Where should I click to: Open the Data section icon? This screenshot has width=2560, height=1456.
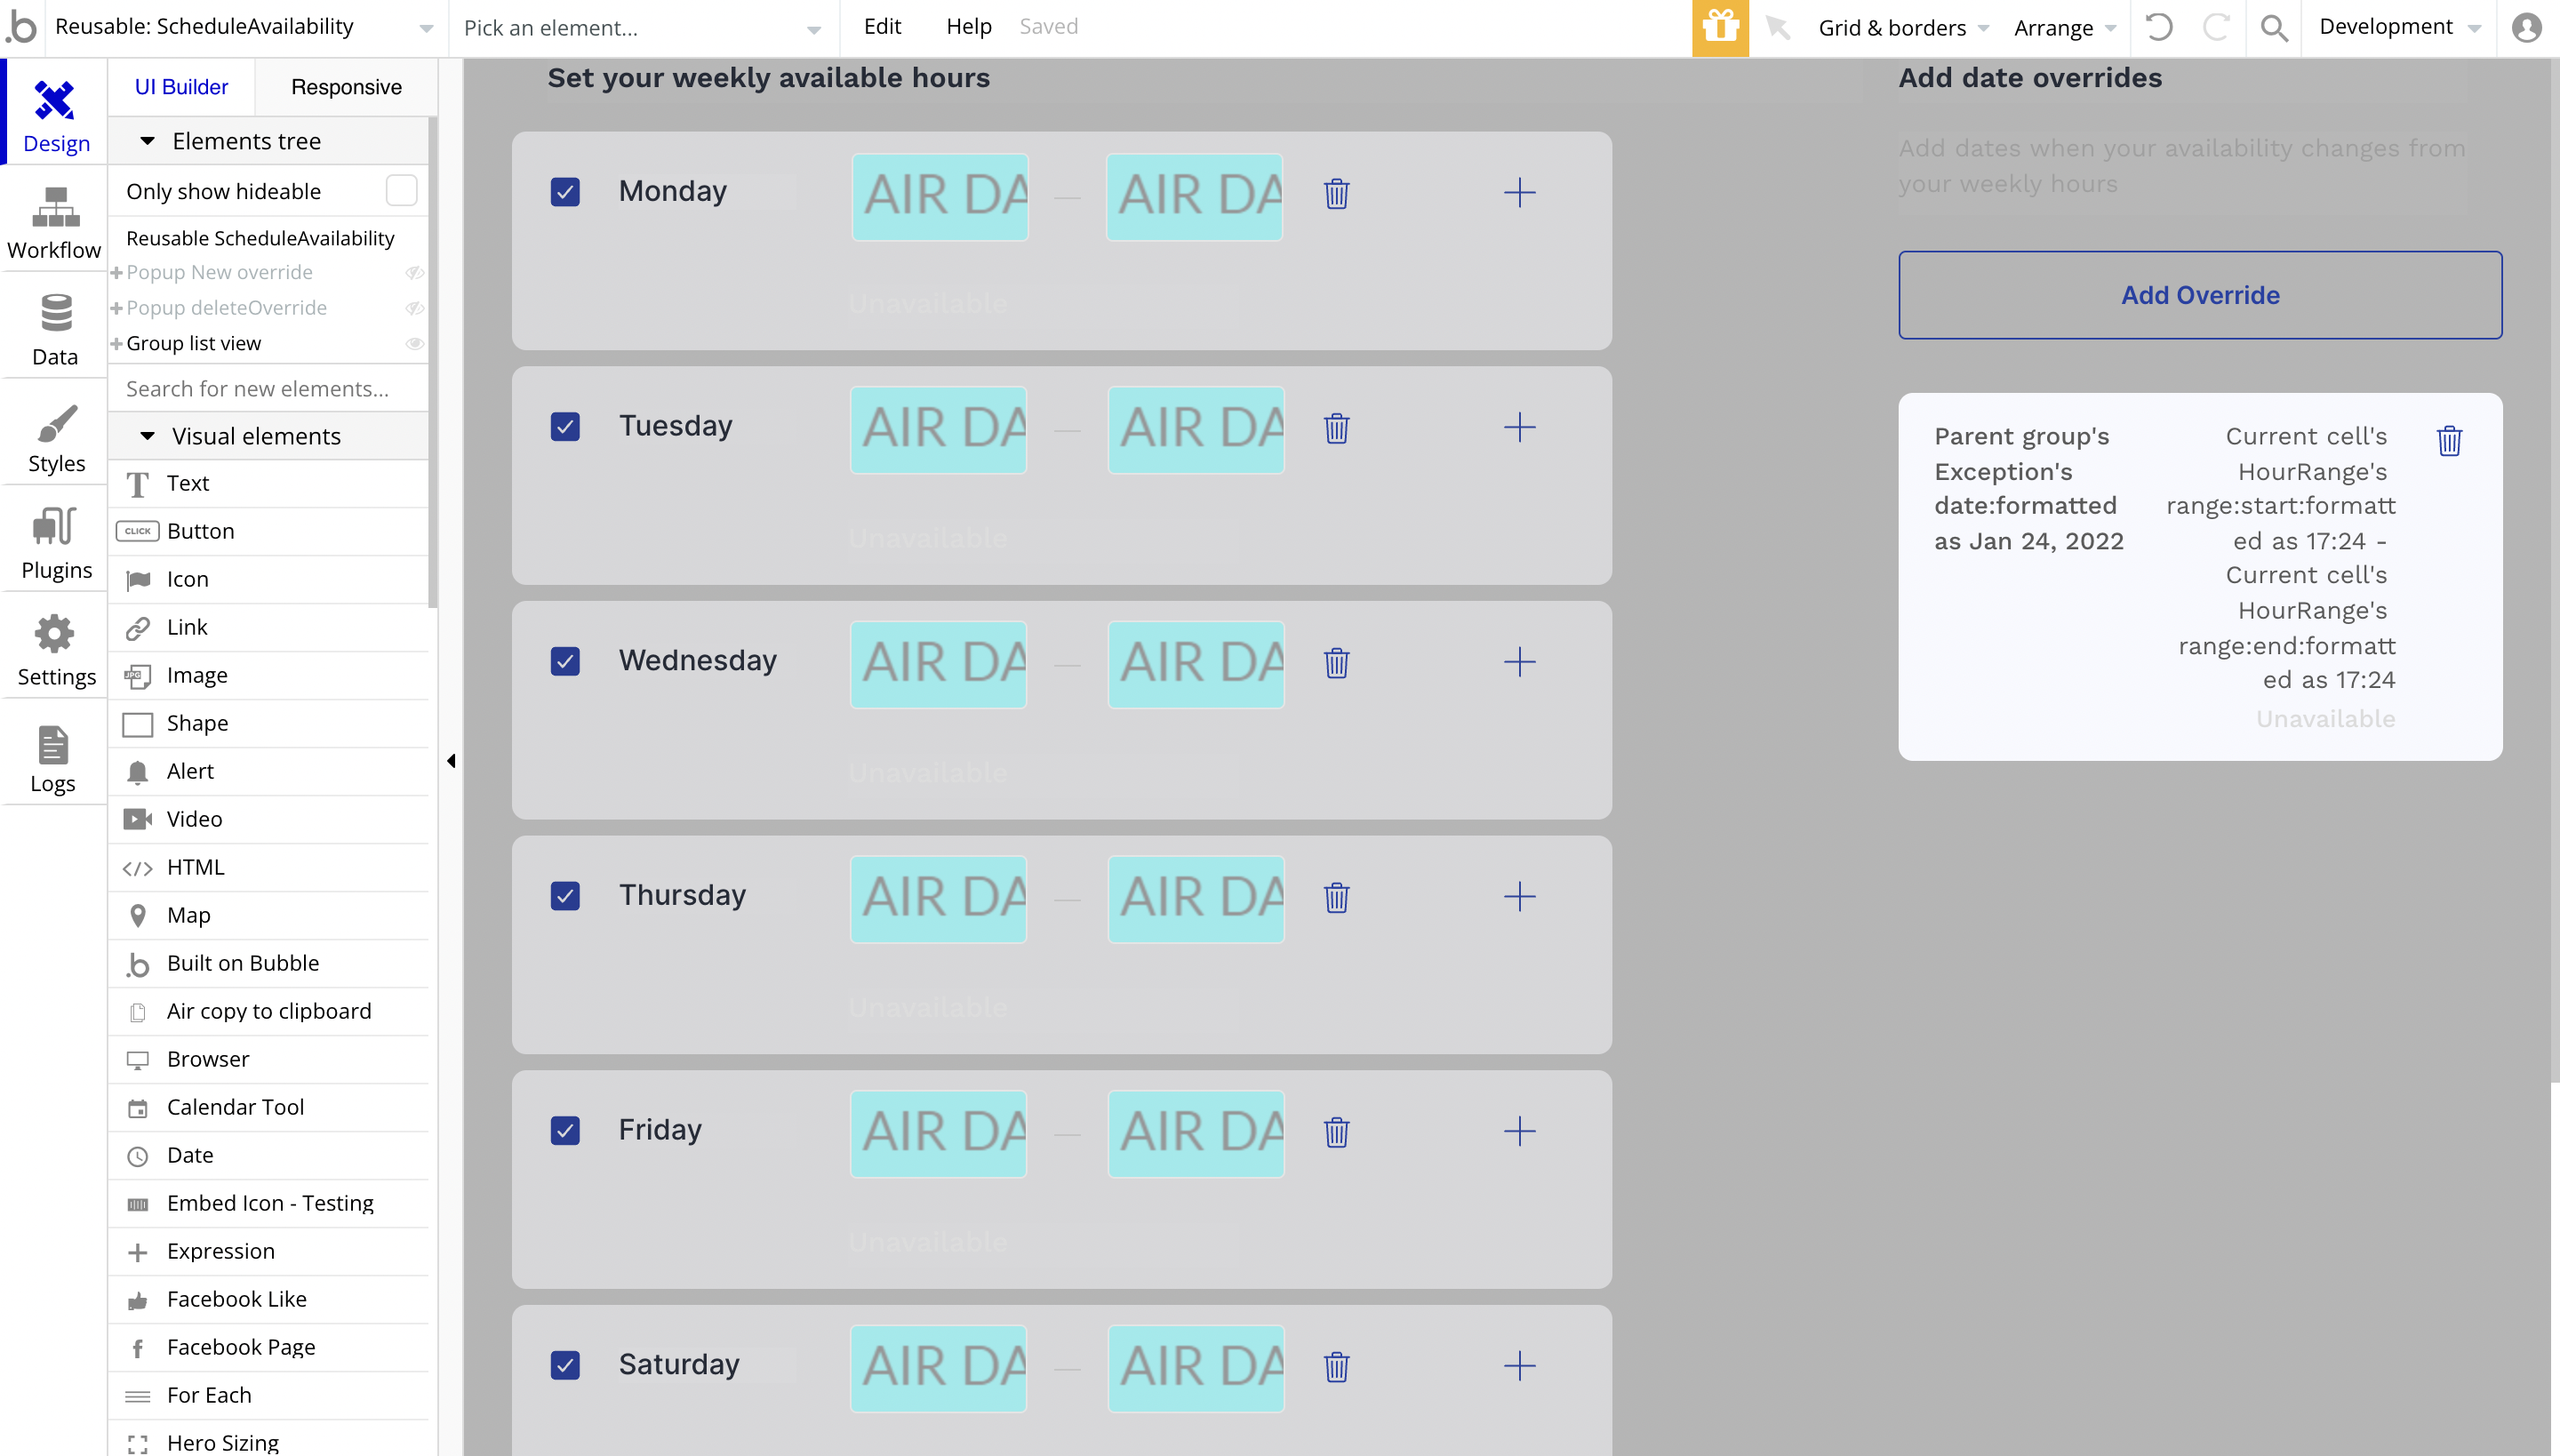click(x=55, y=330)
